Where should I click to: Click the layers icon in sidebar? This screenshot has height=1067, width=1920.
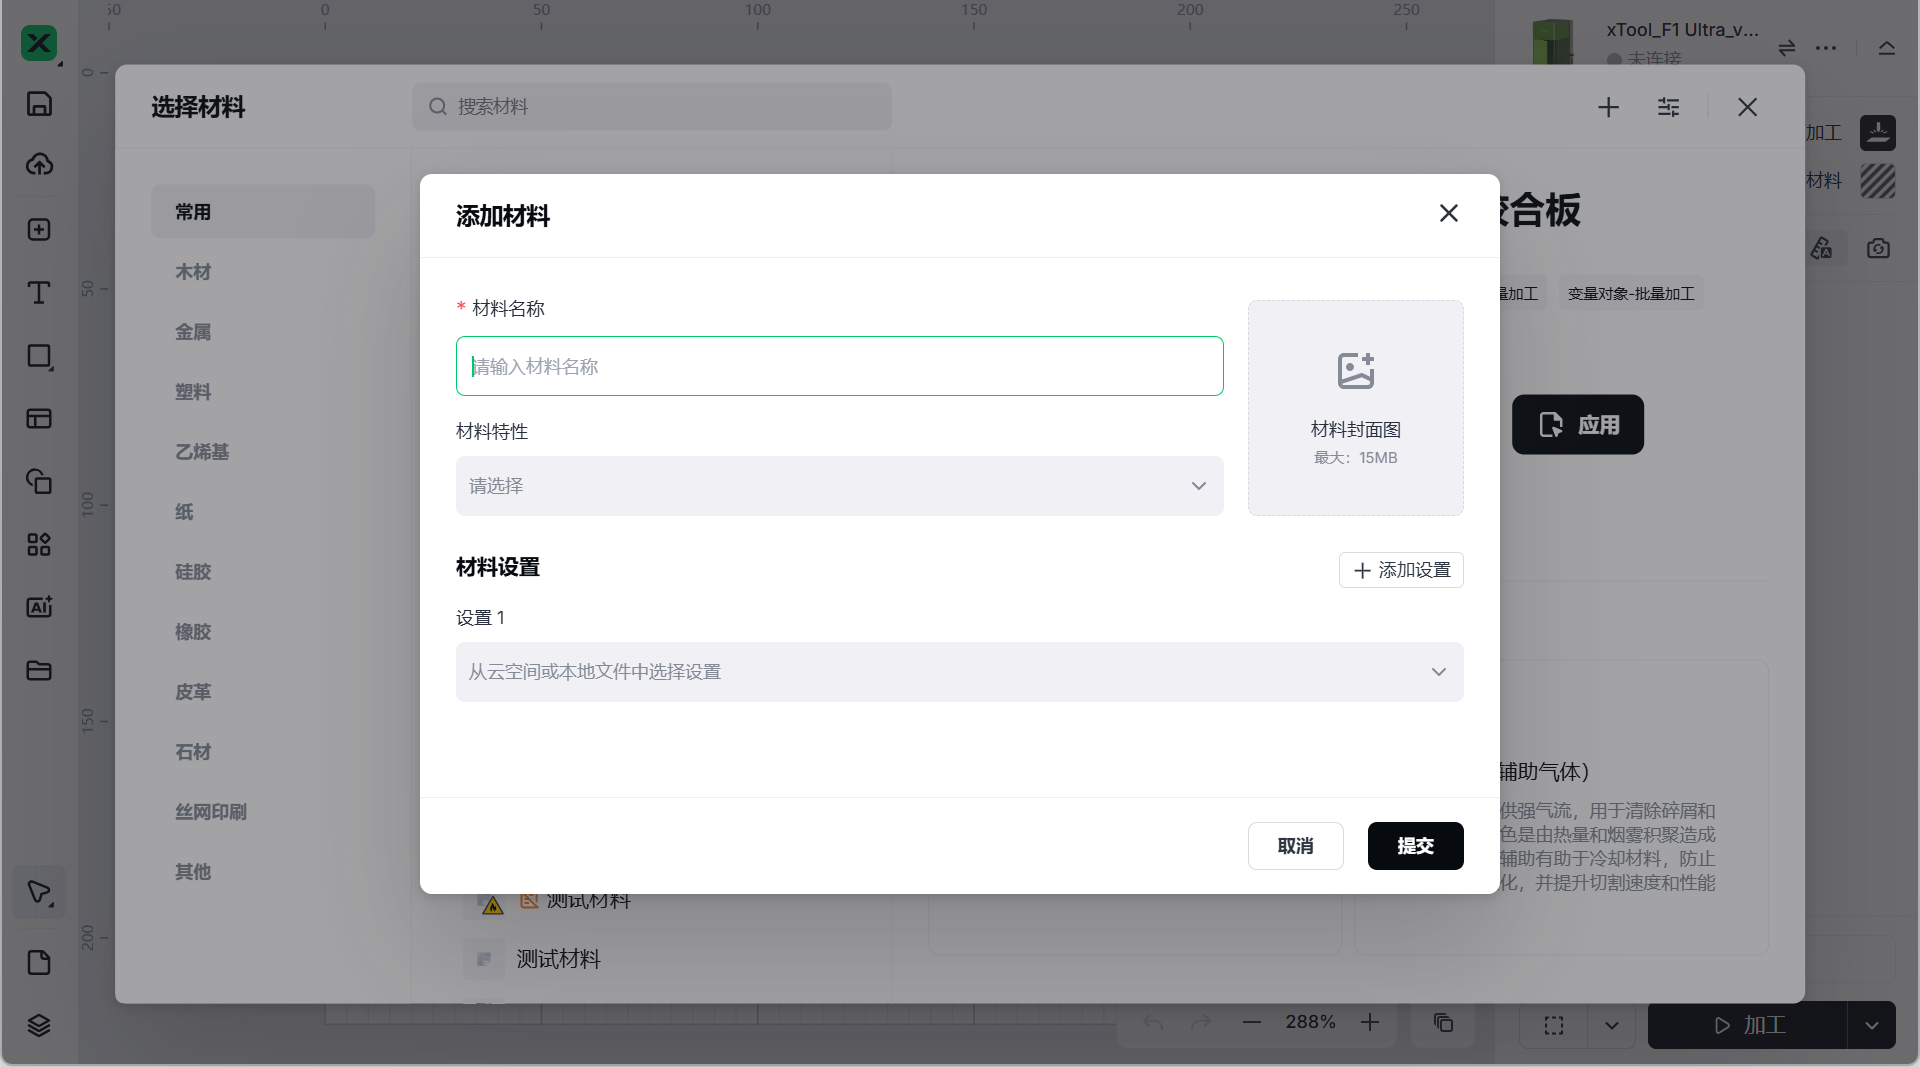(39, 1025)
